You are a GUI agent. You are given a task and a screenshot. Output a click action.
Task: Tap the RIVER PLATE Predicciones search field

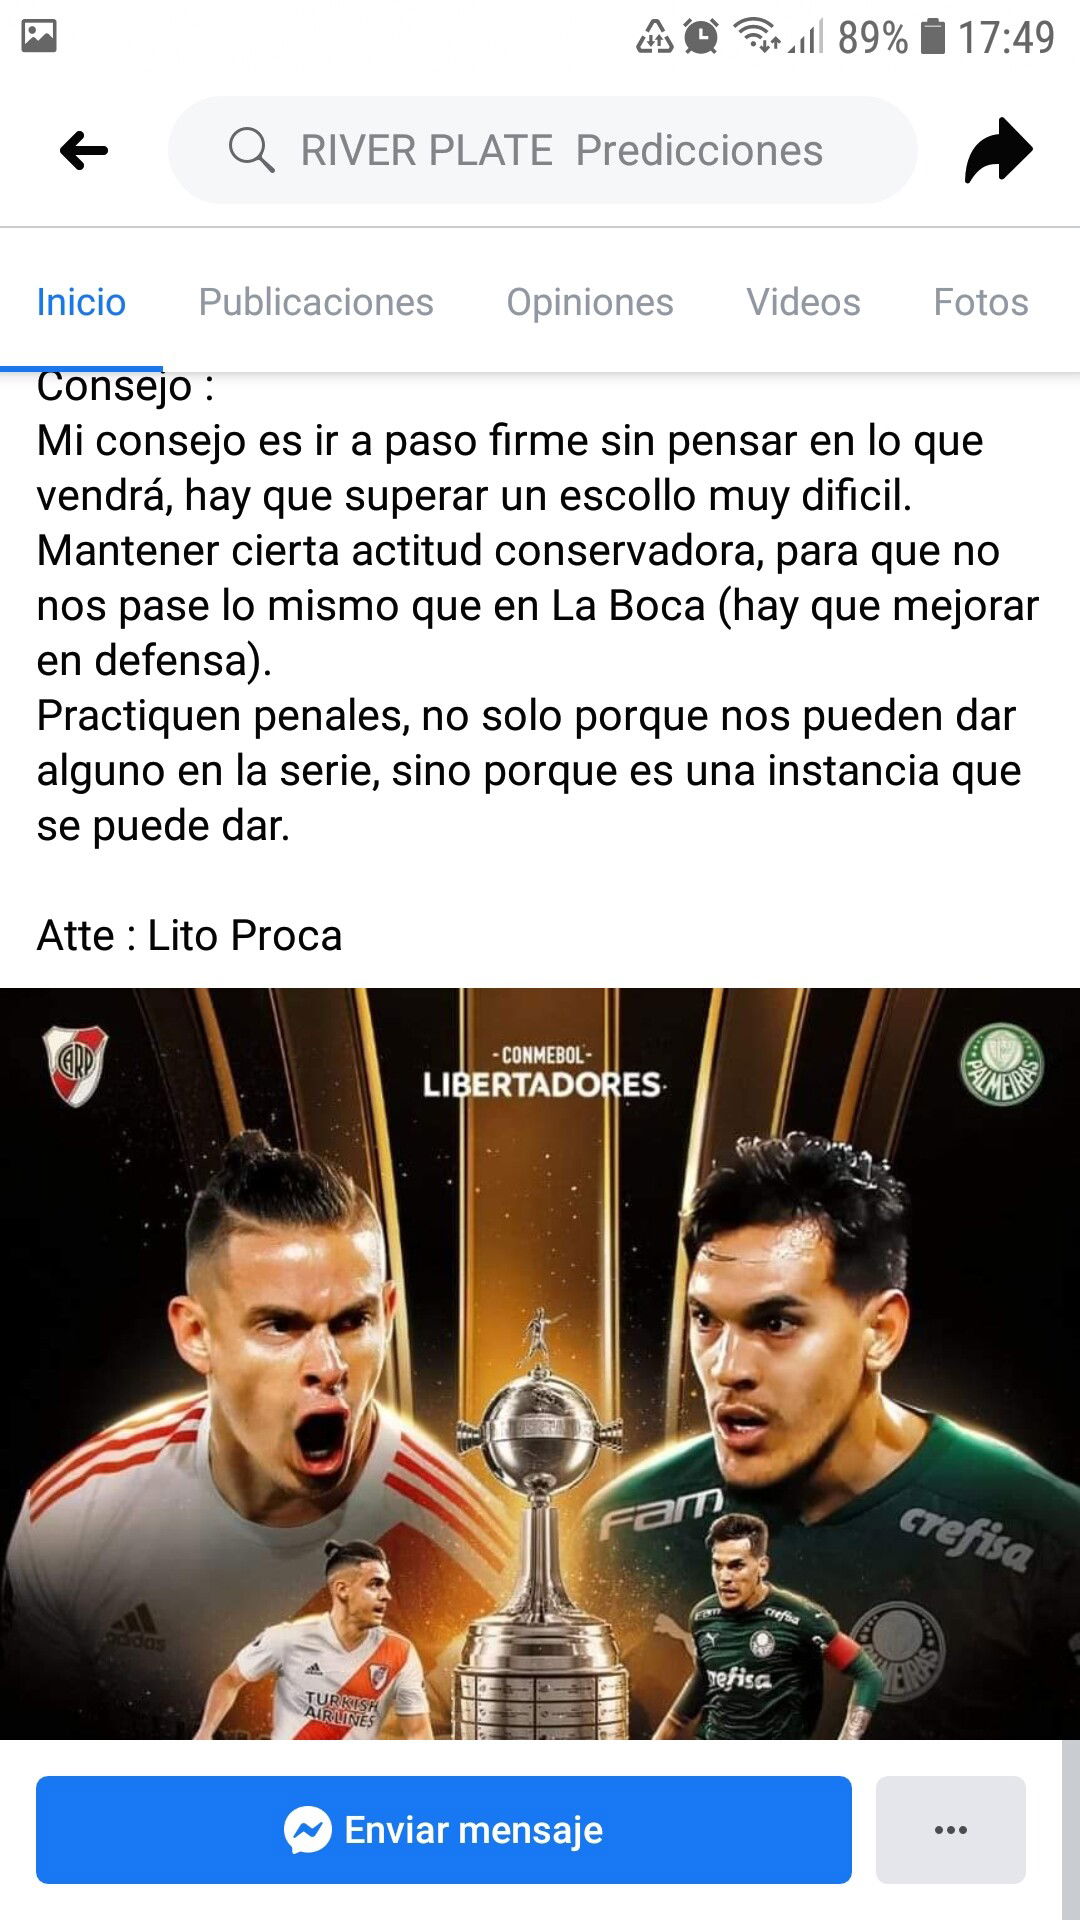click(x=543, y=150)
